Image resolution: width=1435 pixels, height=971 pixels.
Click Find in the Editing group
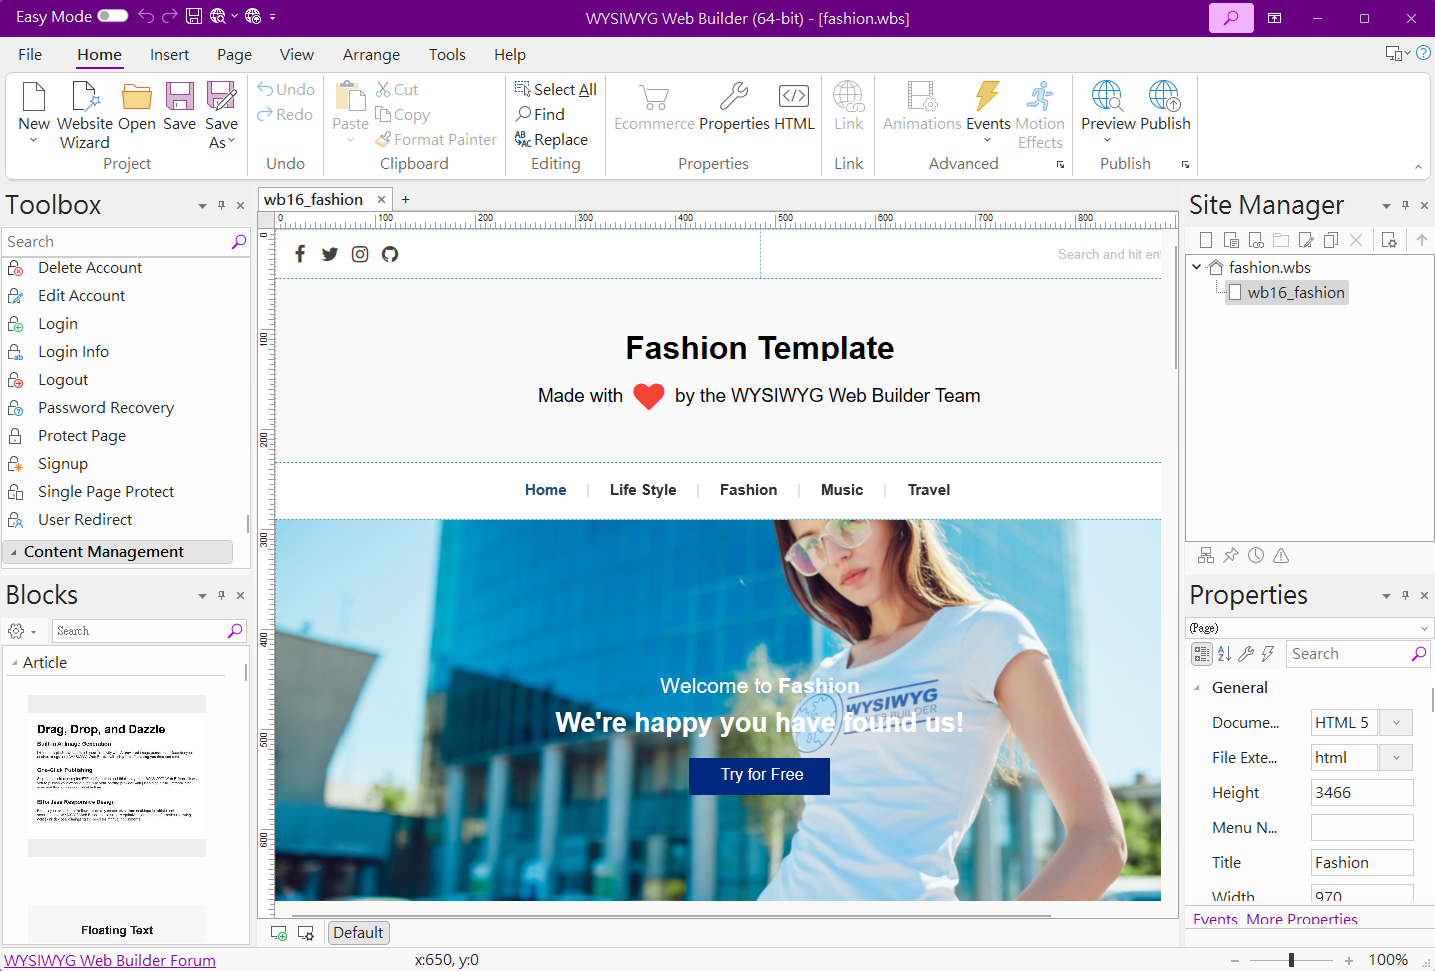coord(540,114)
